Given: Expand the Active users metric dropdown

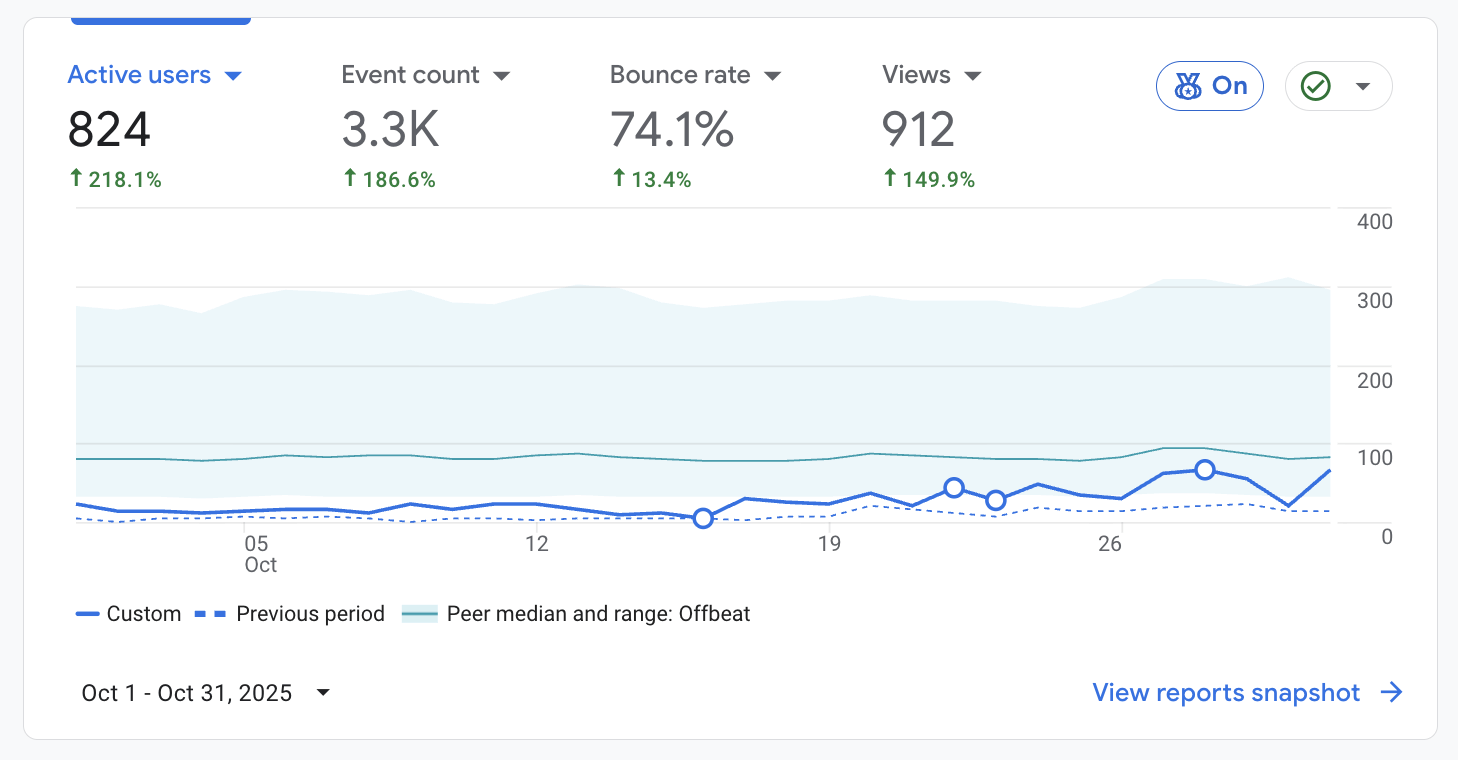Looking at the screenshot, I should click(233, 76).
